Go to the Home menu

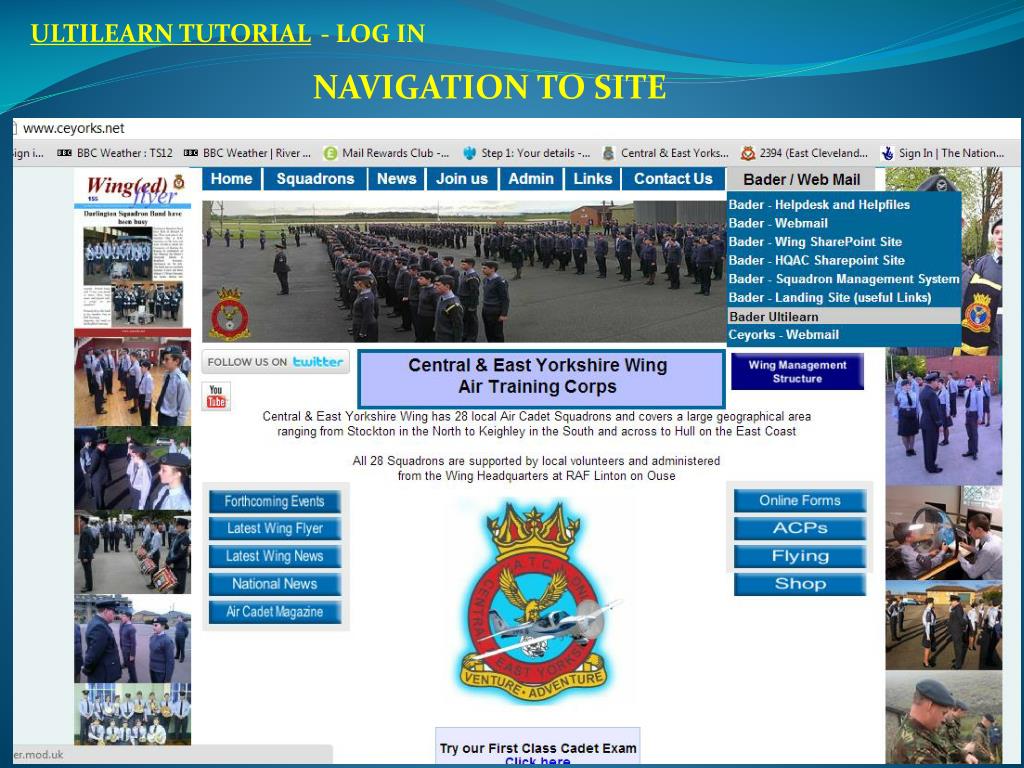(x=231, y=179)
